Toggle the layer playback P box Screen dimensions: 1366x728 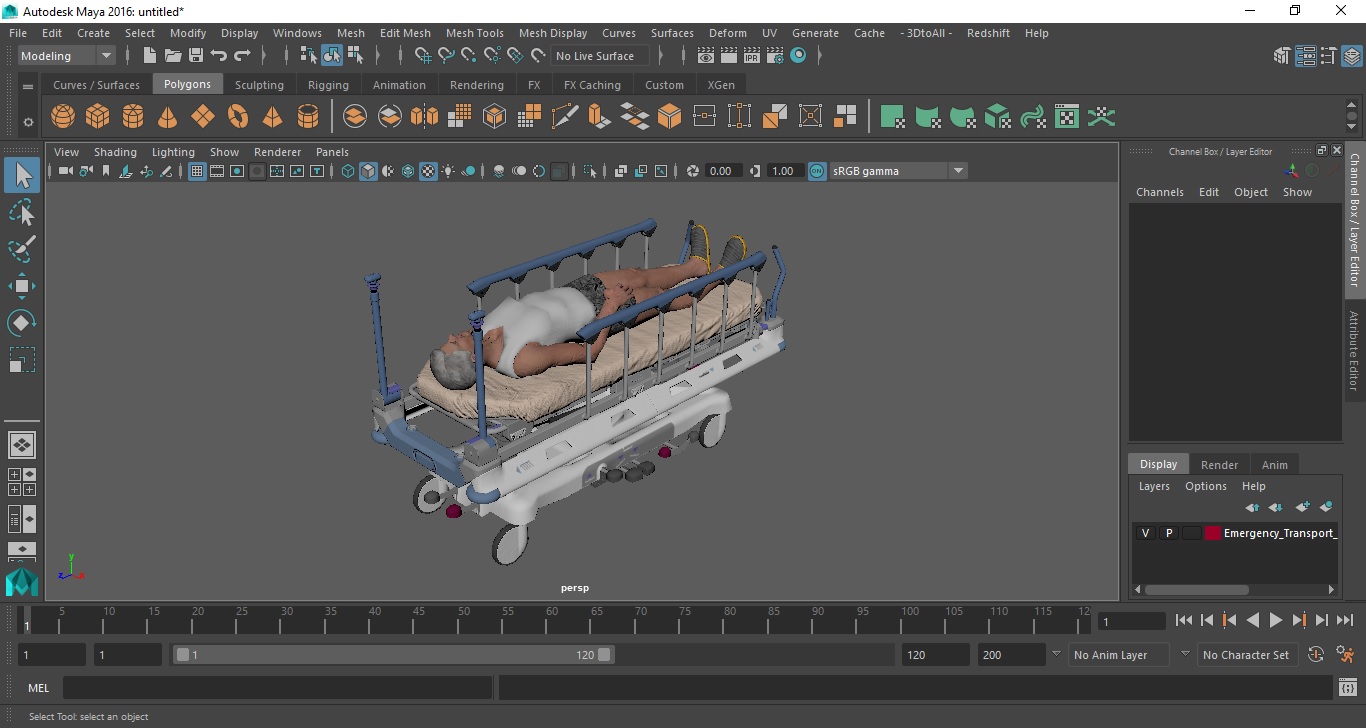point(1168,533)
